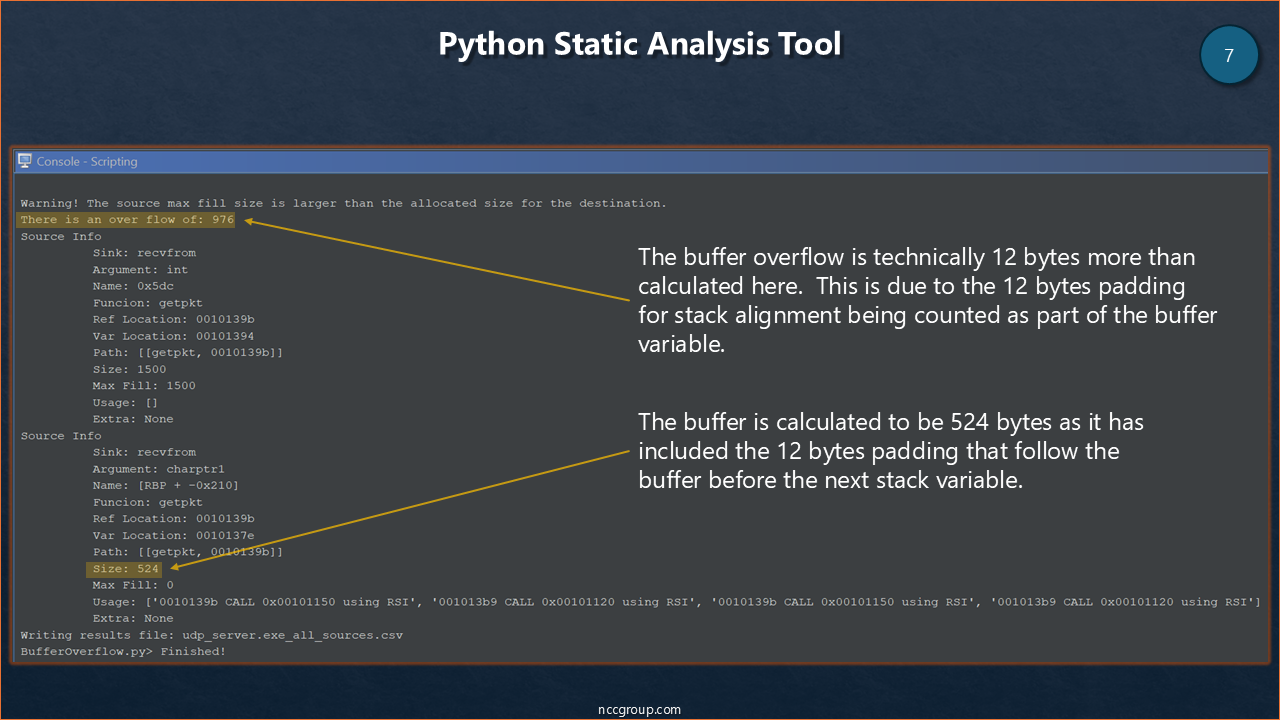Click the Console monitor icon in title bar
Image resolution: width=1280 pixels, height=720 pixels.
[x=25, y=161]
